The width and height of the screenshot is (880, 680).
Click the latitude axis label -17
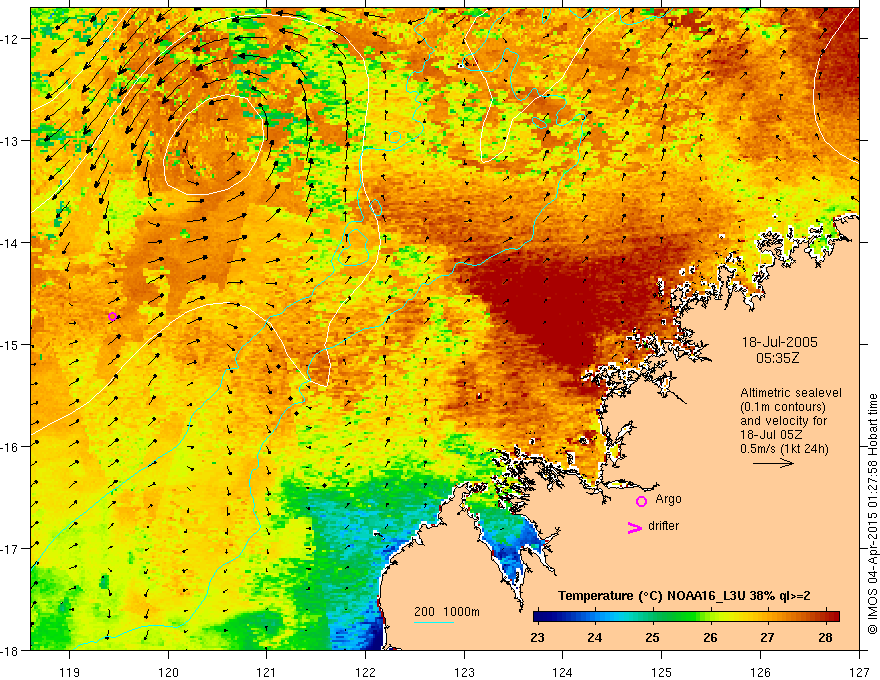click(x=11, y=549)
